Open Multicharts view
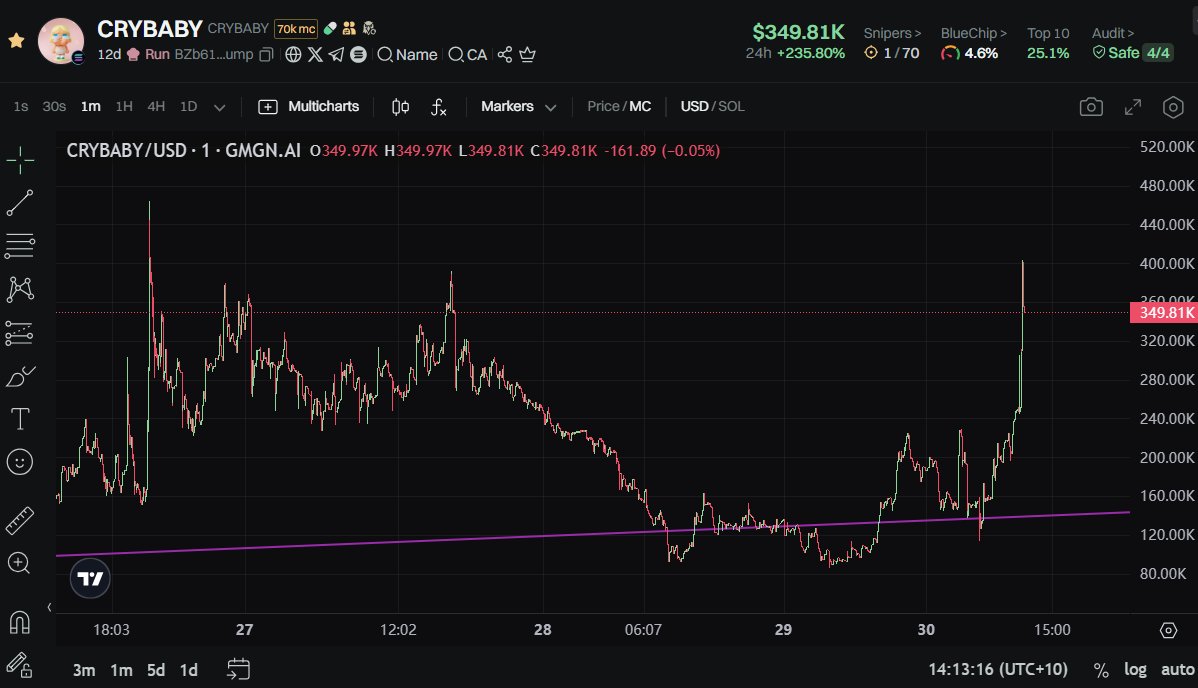 point(309,106)
